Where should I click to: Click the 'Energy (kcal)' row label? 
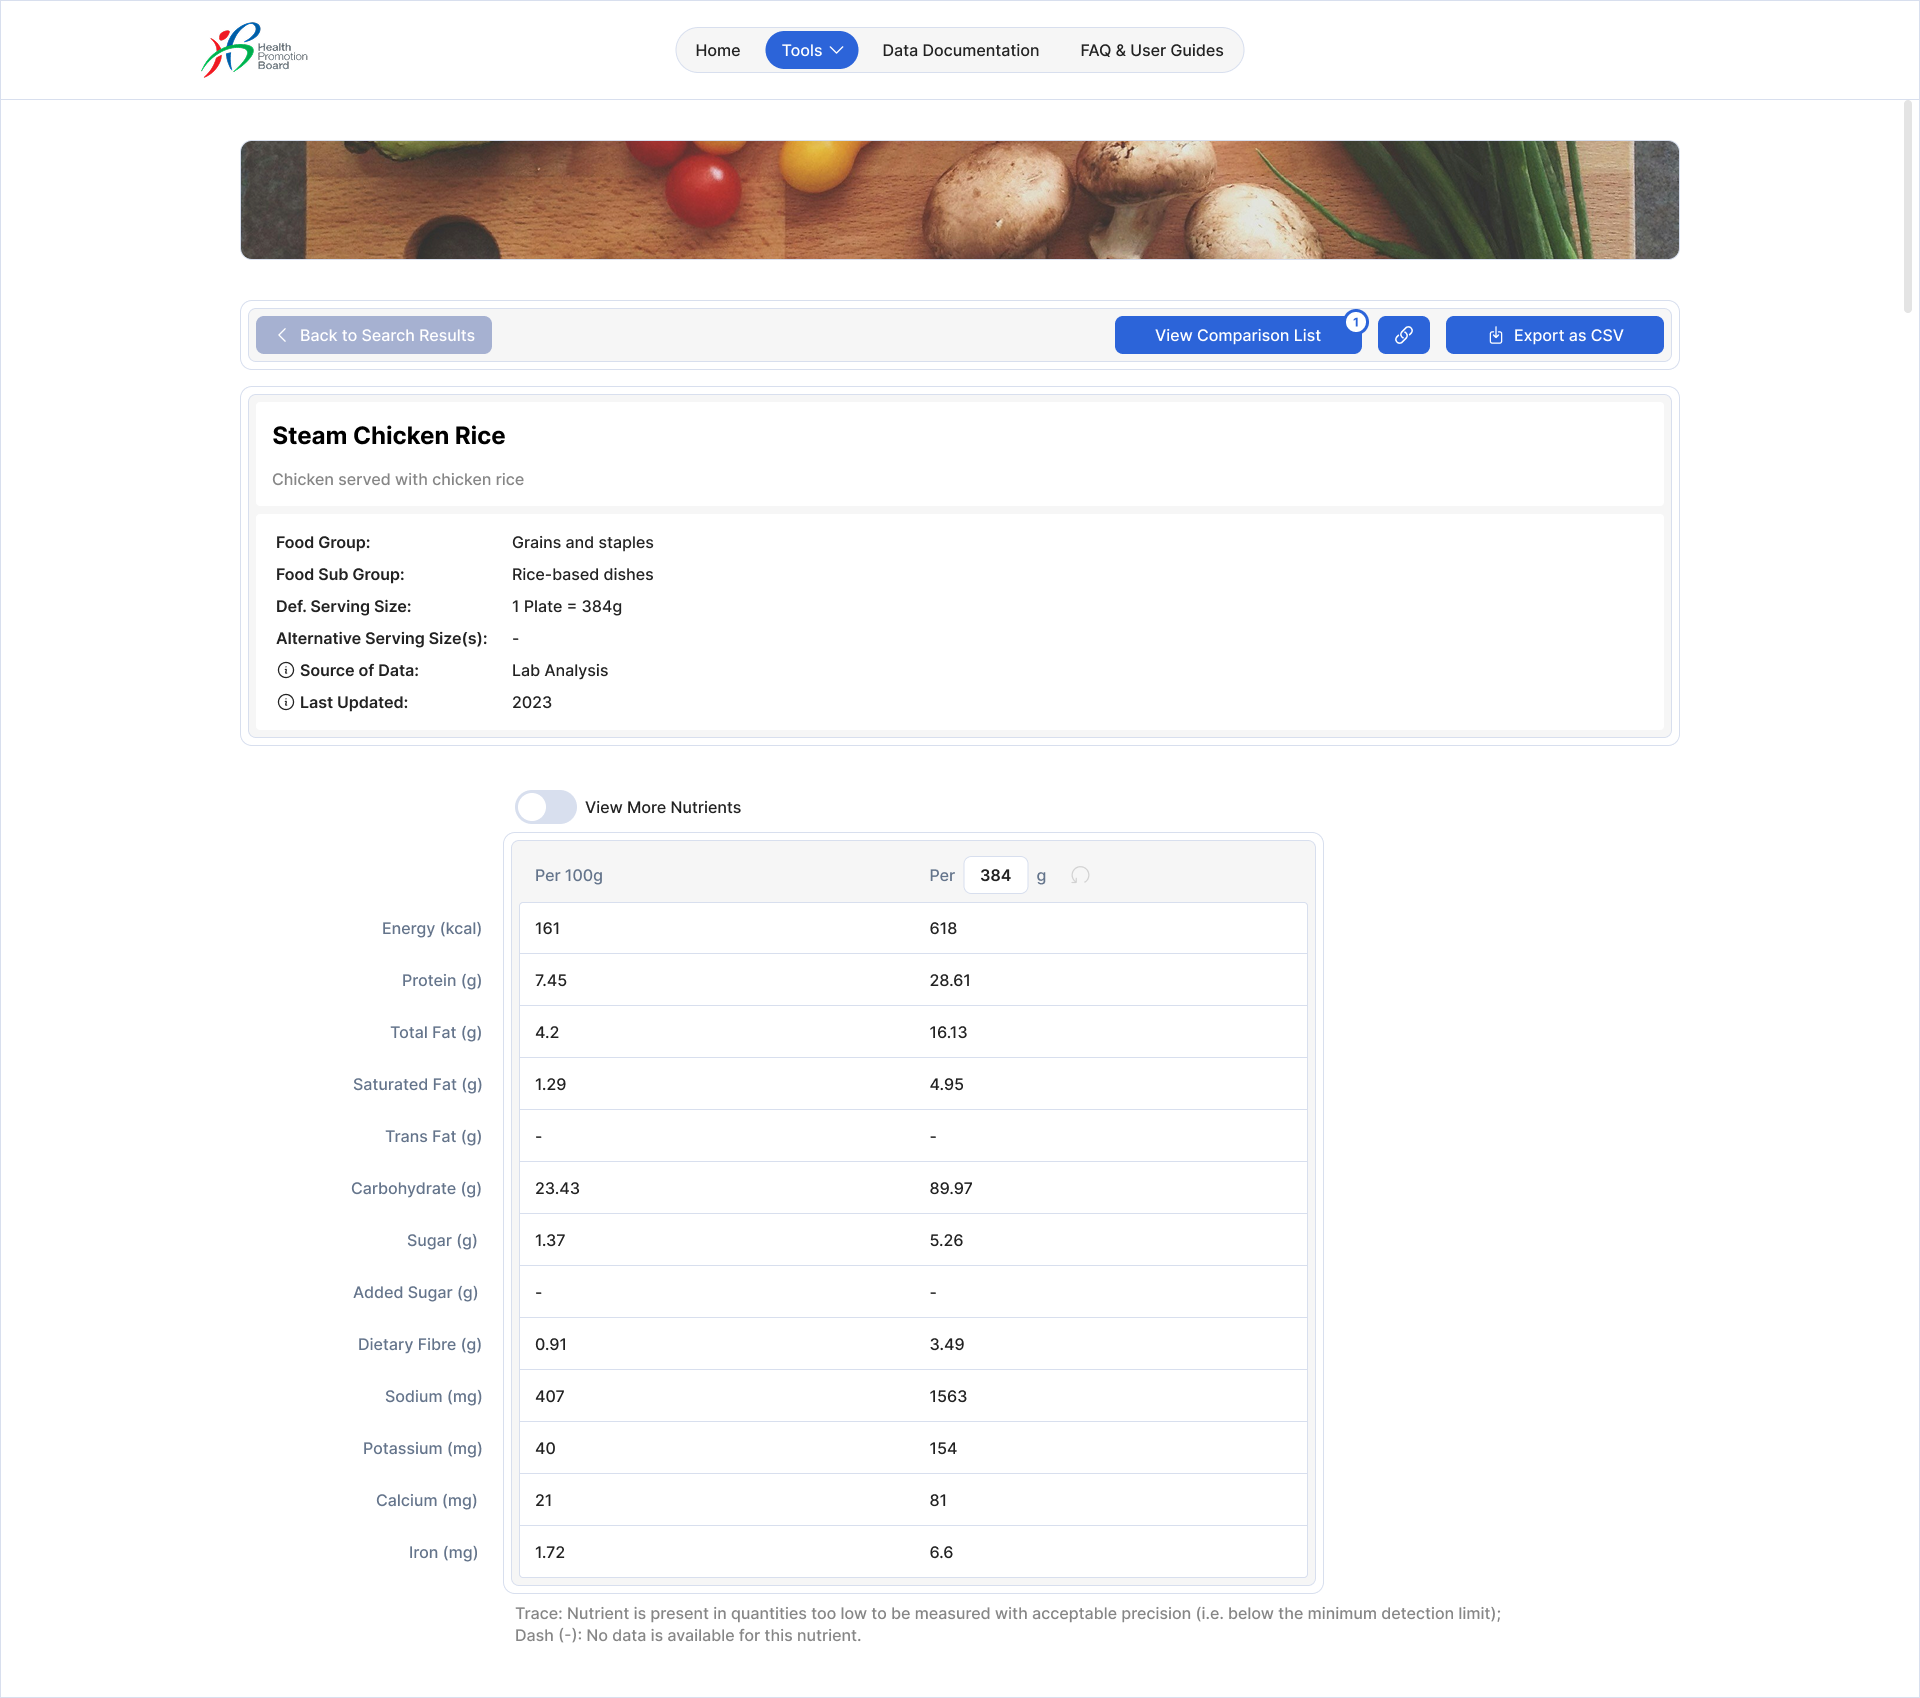pyautogui.click(x=432, y=928)
